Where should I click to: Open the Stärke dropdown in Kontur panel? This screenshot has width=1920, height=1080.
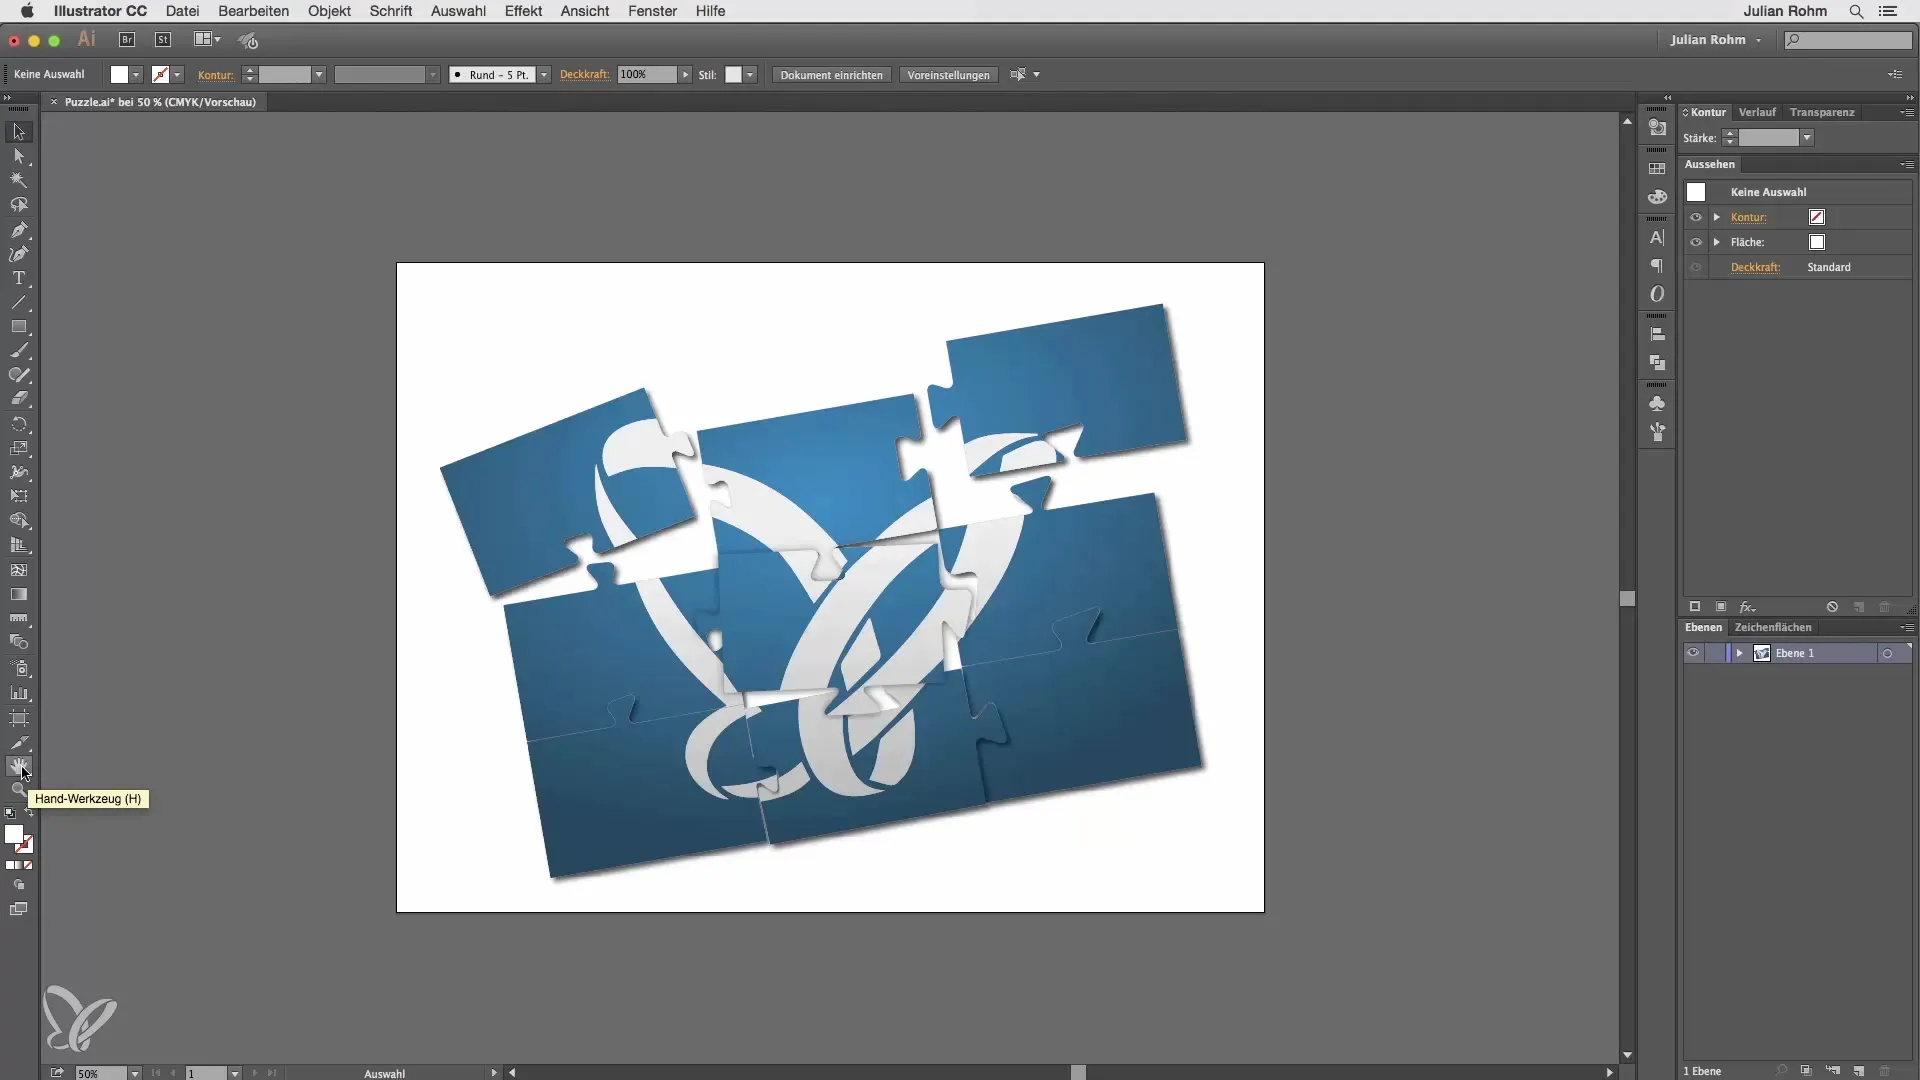click(x=1807, y=138)
